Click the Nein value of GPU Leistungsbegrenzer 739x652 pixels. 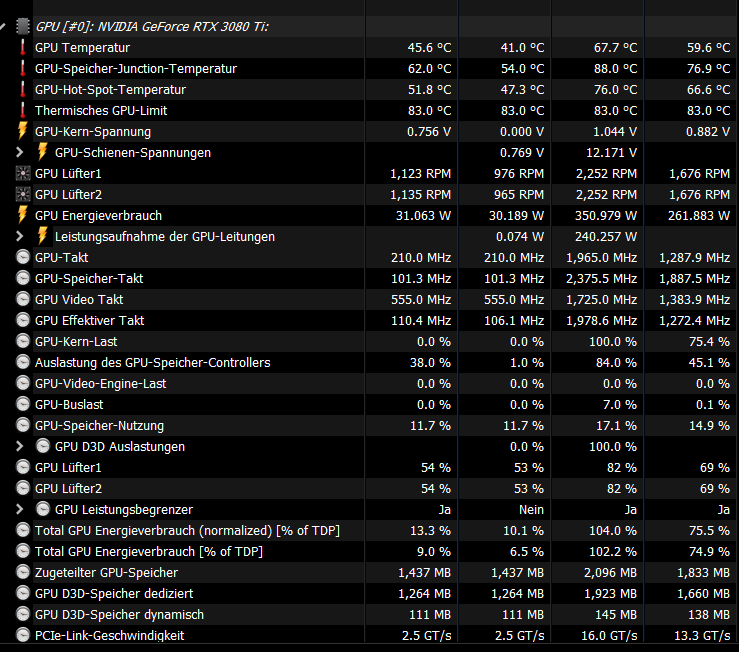[x=531, y=510]
